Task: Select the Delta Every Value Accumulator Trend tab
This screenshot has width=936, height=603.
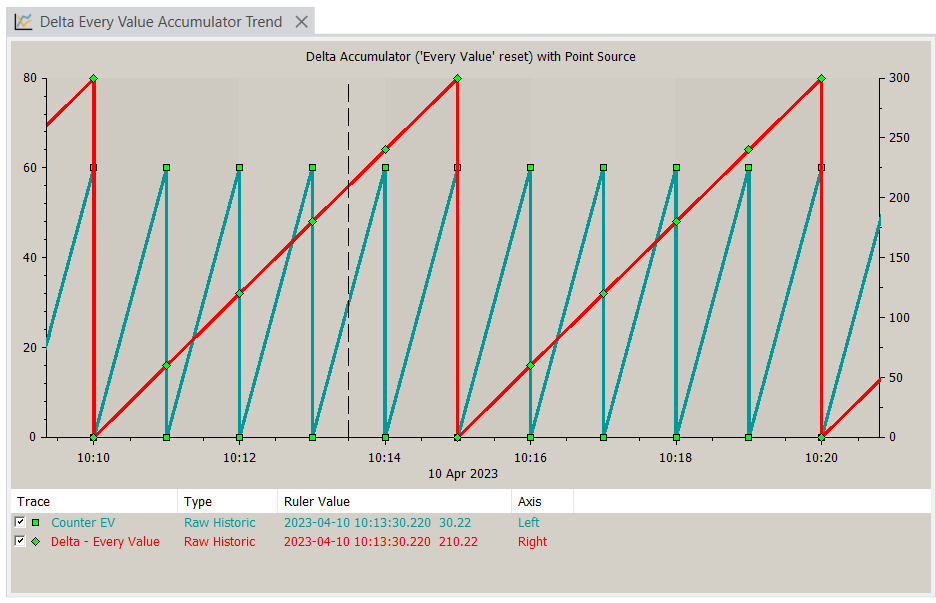Action: [160, 21]
